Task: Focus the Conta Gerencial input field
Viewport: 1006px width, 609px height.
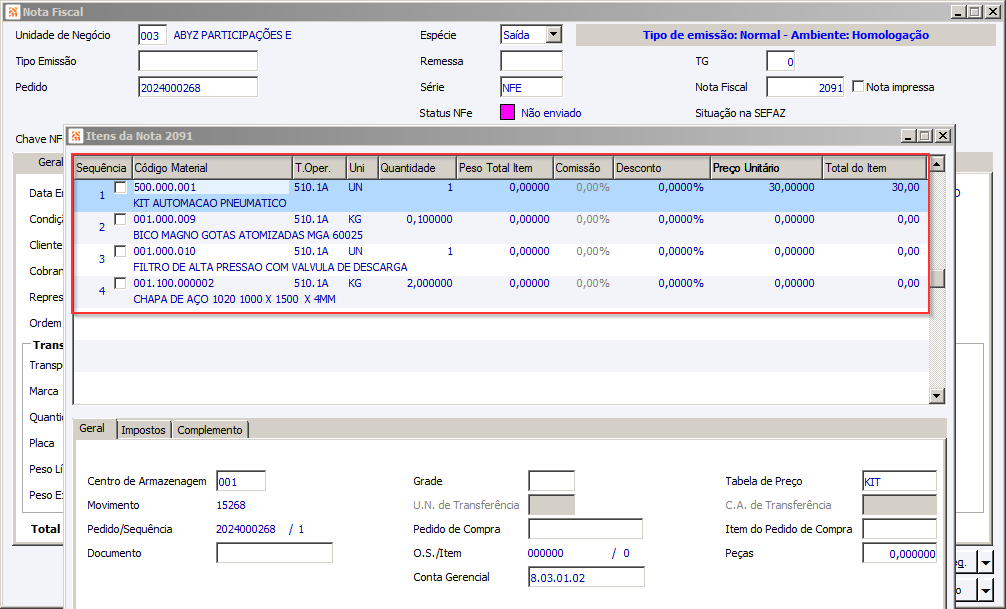Action: [586, 577]
